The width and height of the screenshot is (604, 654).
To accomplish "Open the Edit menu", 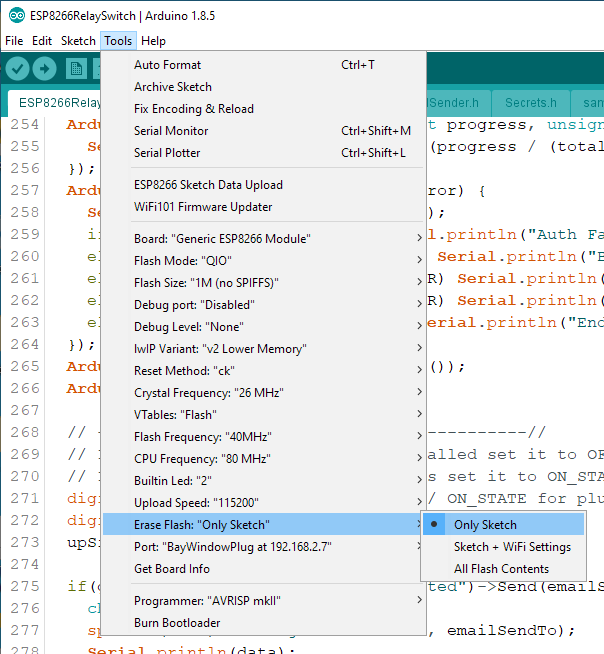I will (42, 41).
